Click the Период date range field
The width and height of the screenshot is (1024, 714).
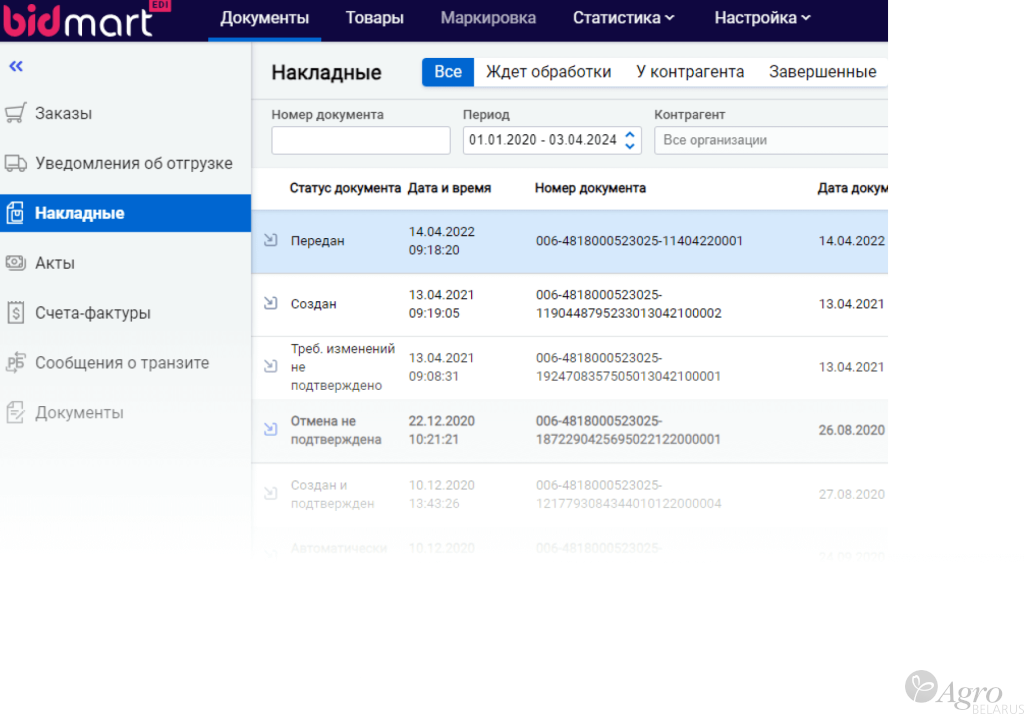tap(552, 140)
